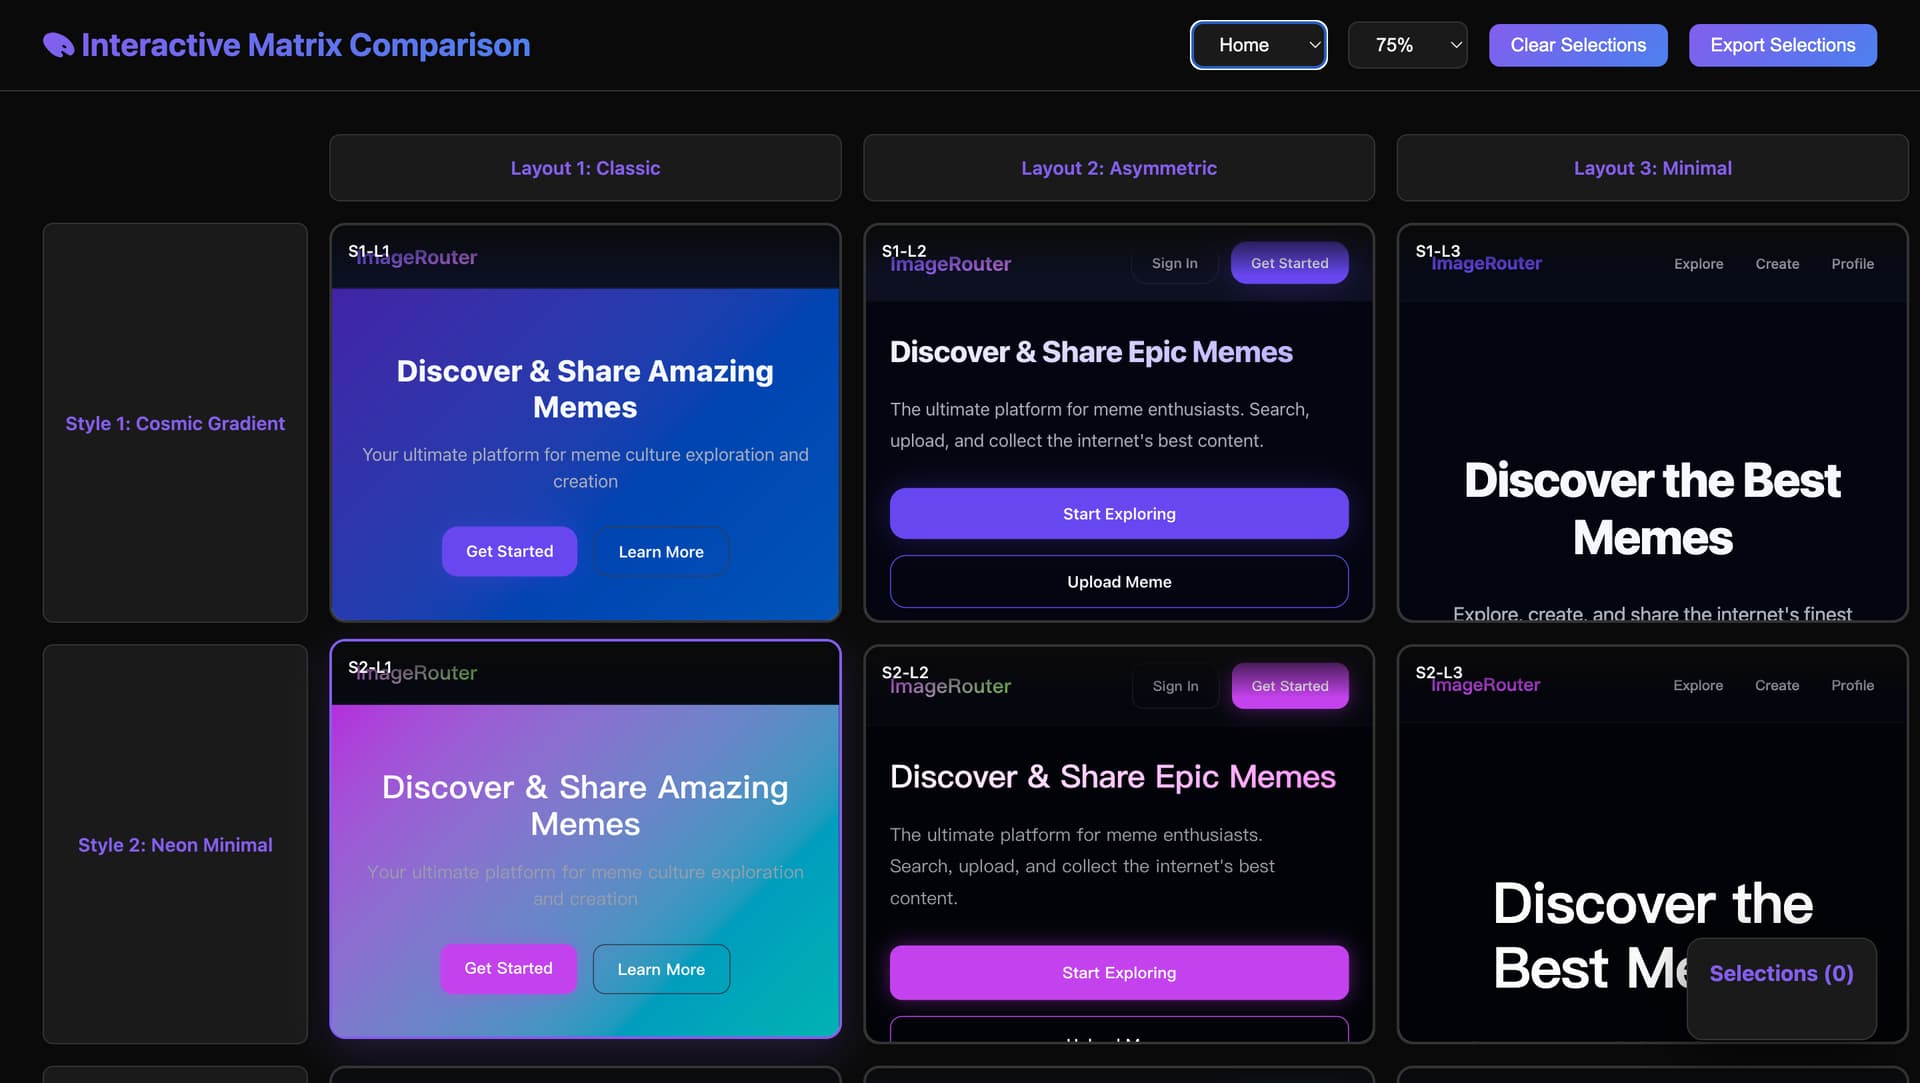Click Learn More in the S2-L1 neon card

point(661,969)
